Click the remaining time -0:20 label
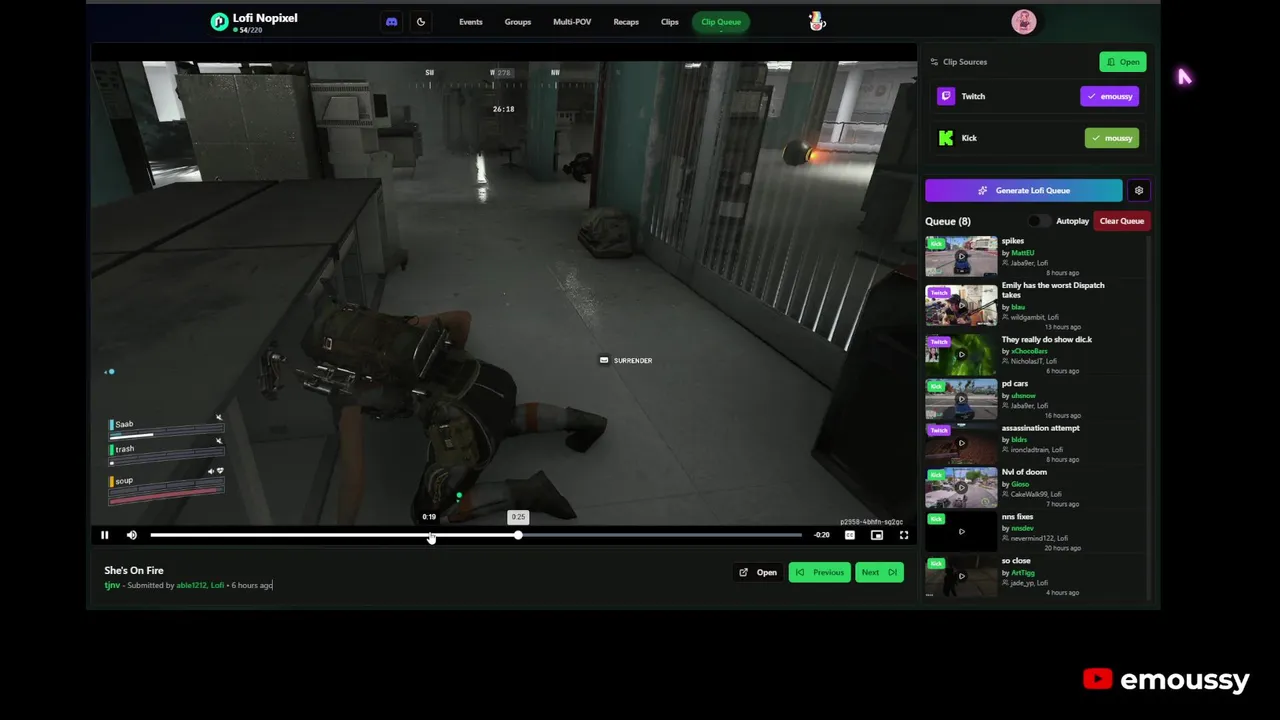Viewport: 1280px width, 720px height. pyautogui.click(x=821, y=535)
